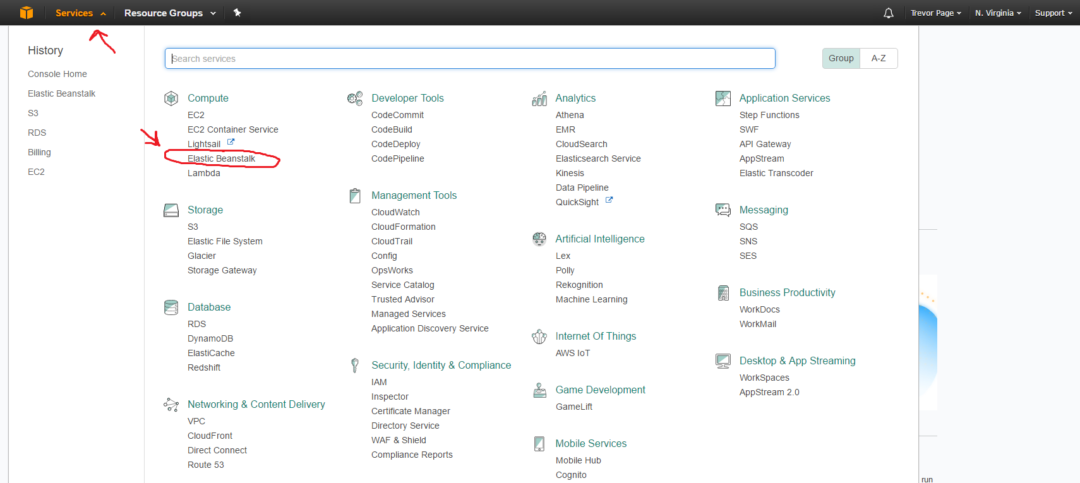
Task: Open the notifications bell icon
Action: [889, 13]
